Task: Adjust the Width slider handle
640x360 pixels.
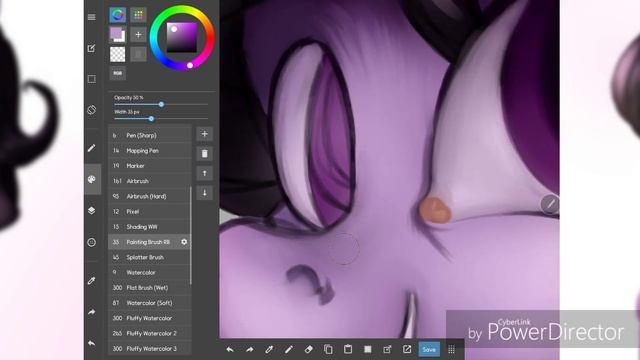Action: point(151,119)
